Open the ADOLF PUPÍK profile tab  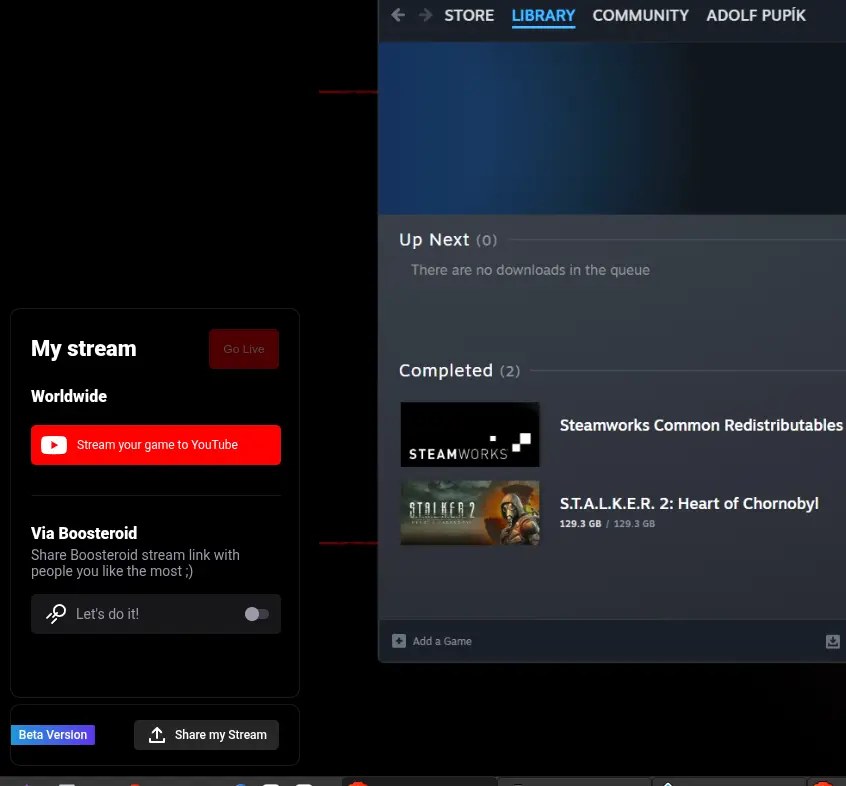pos(756,16)
